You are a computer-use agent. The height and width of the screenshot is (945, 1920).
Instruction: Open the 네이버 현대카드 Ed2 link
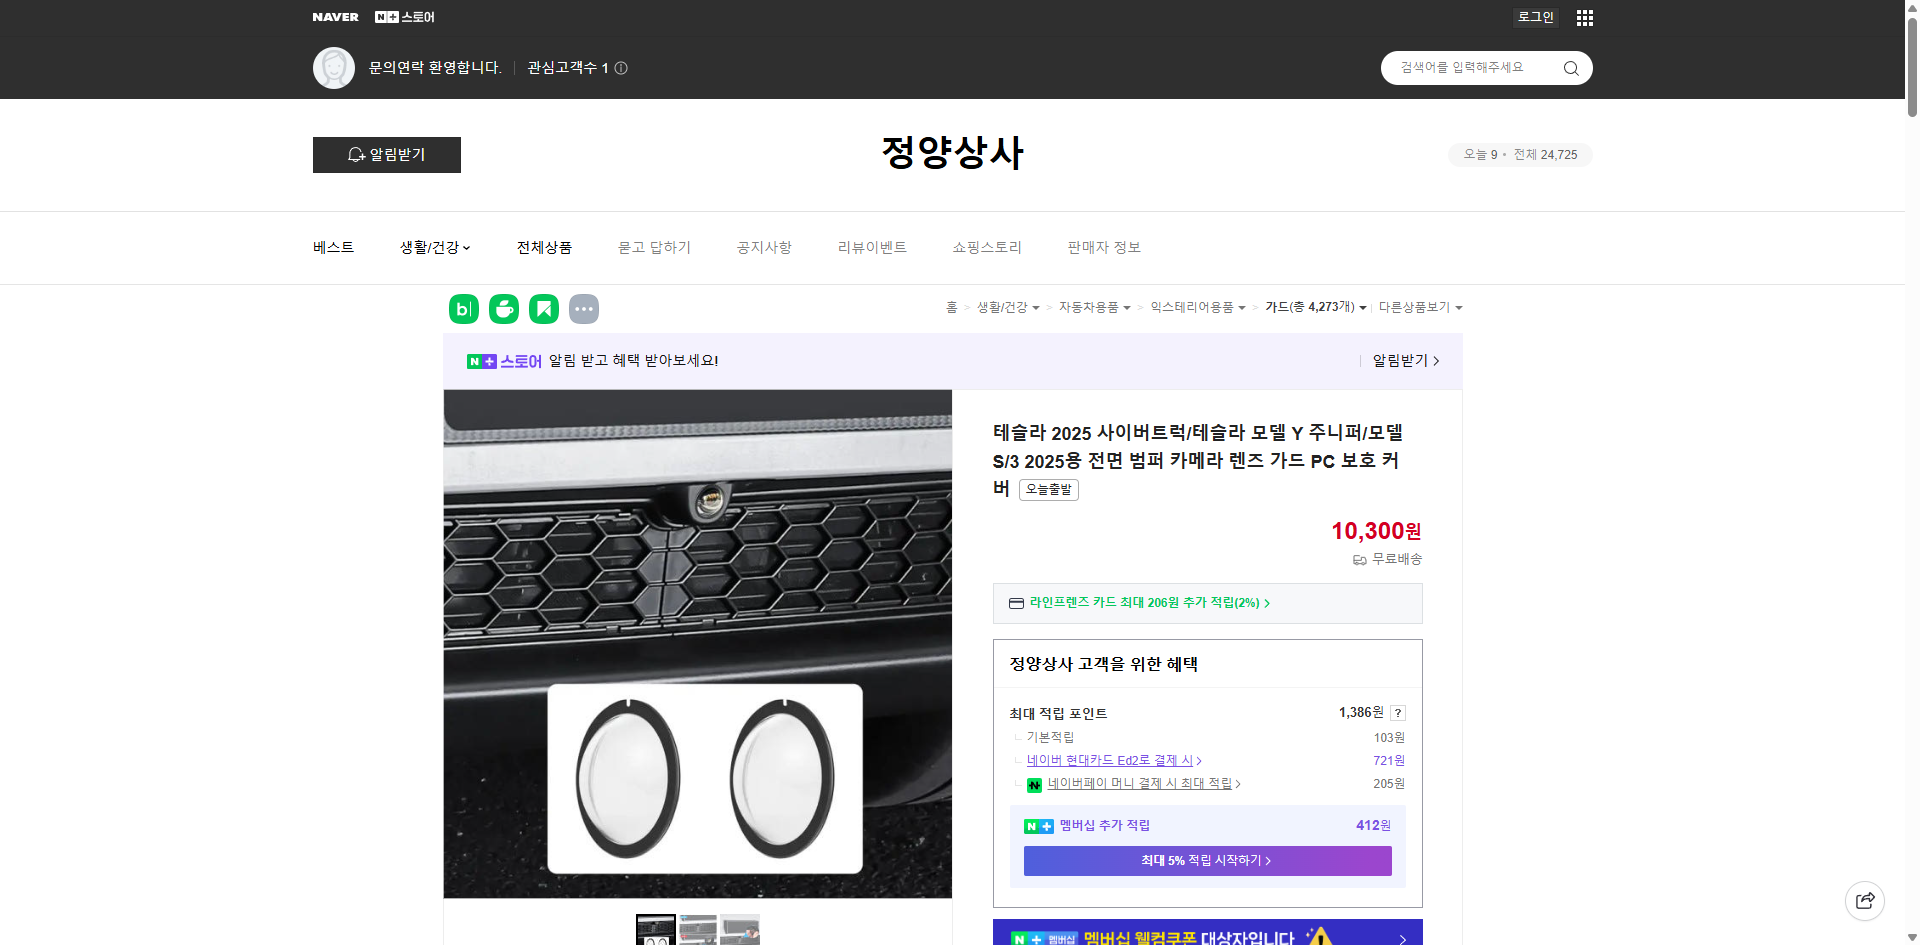click(1110, 760)
